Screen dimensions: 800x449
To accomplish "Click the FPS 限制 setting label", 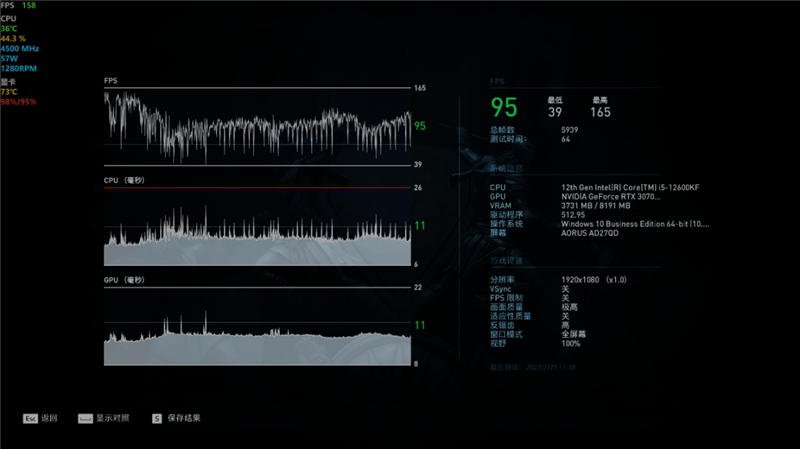I will point(506,298).
